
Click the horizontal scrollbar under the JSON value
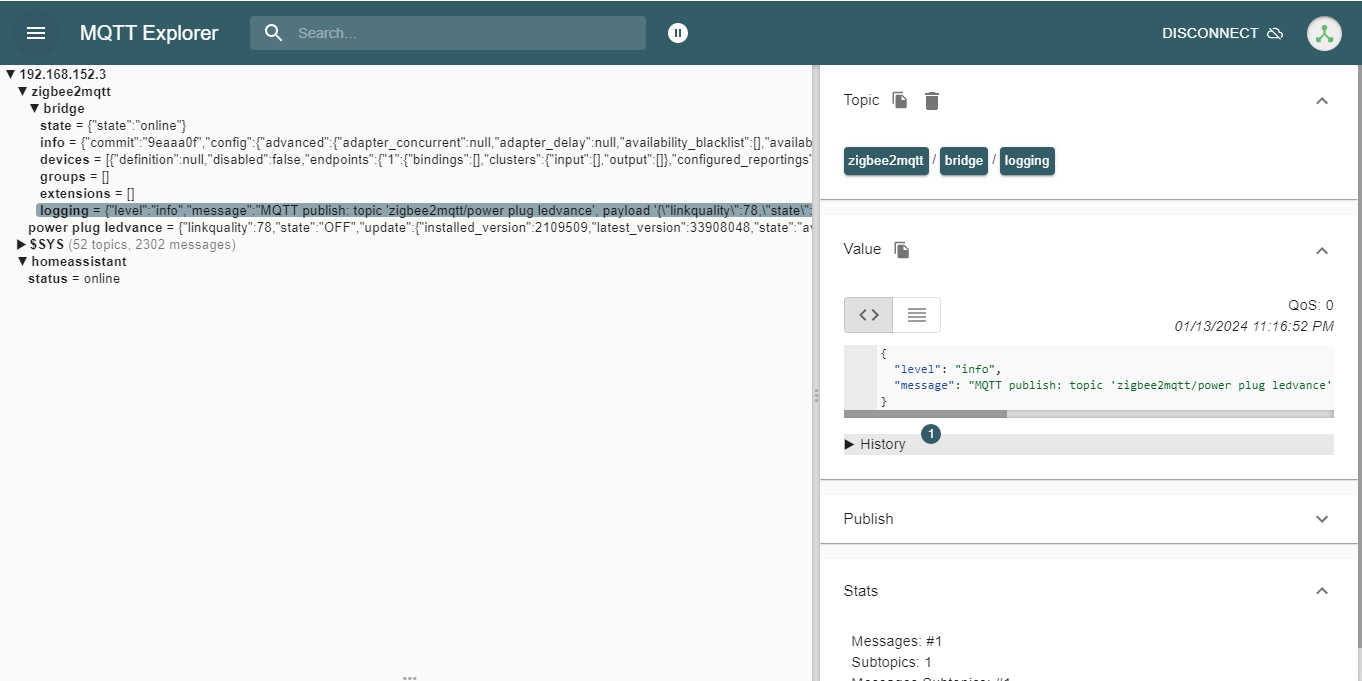click(x=925, y=413)
